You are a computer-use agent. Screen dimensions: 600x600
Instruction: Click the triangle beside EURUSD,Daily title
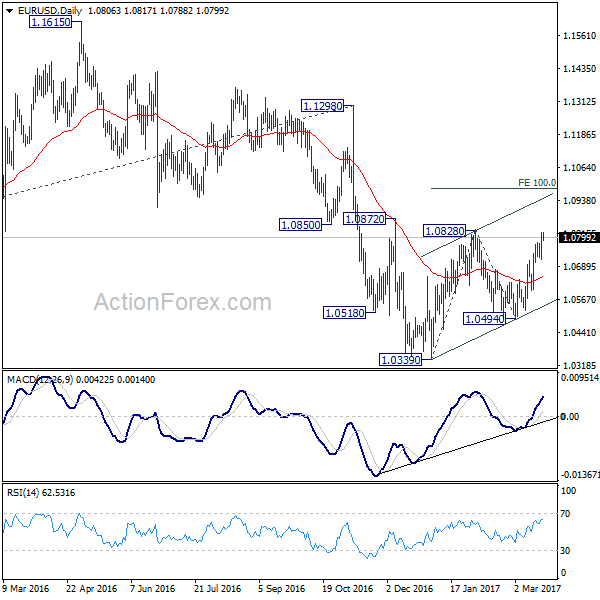(x=10, y=11)
